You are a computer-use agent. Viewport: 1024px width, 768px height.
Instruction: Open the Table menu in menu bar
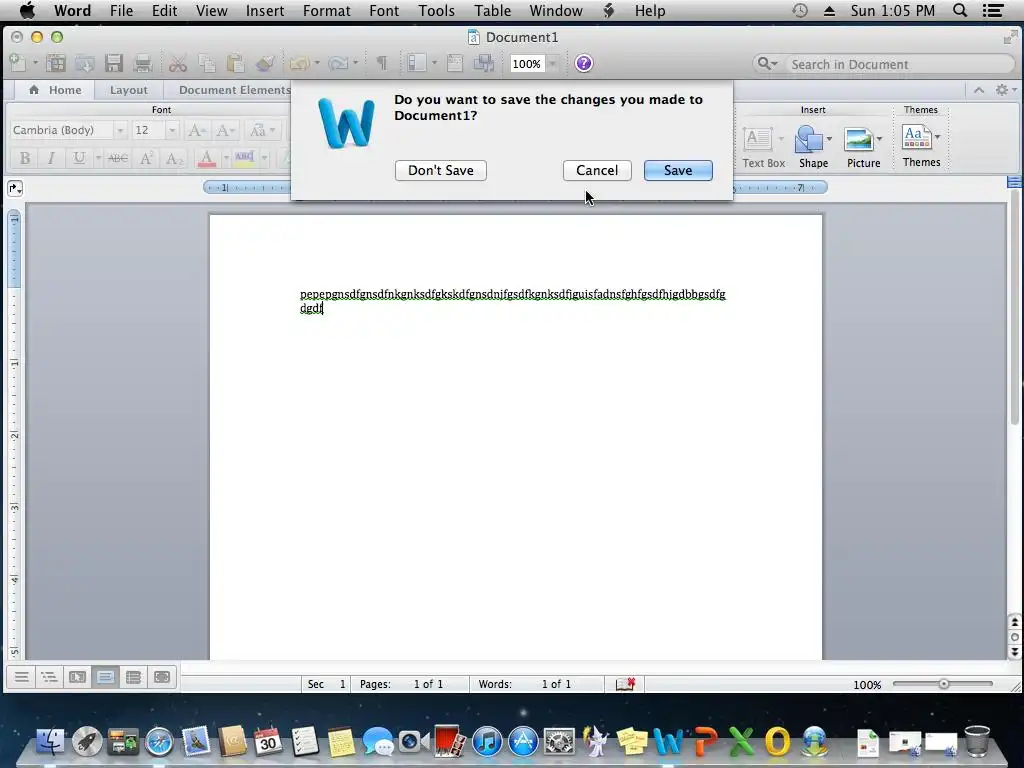pyautogui.click(x=492, y=10)
